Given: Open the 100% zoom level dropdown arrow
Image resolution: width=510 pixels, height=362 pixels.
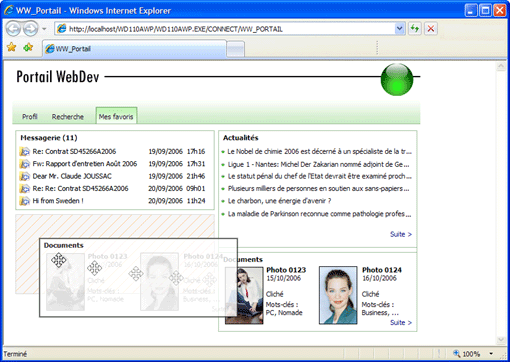Looking at the screenshot, I should pyautogui.click(x=491, y=354).
